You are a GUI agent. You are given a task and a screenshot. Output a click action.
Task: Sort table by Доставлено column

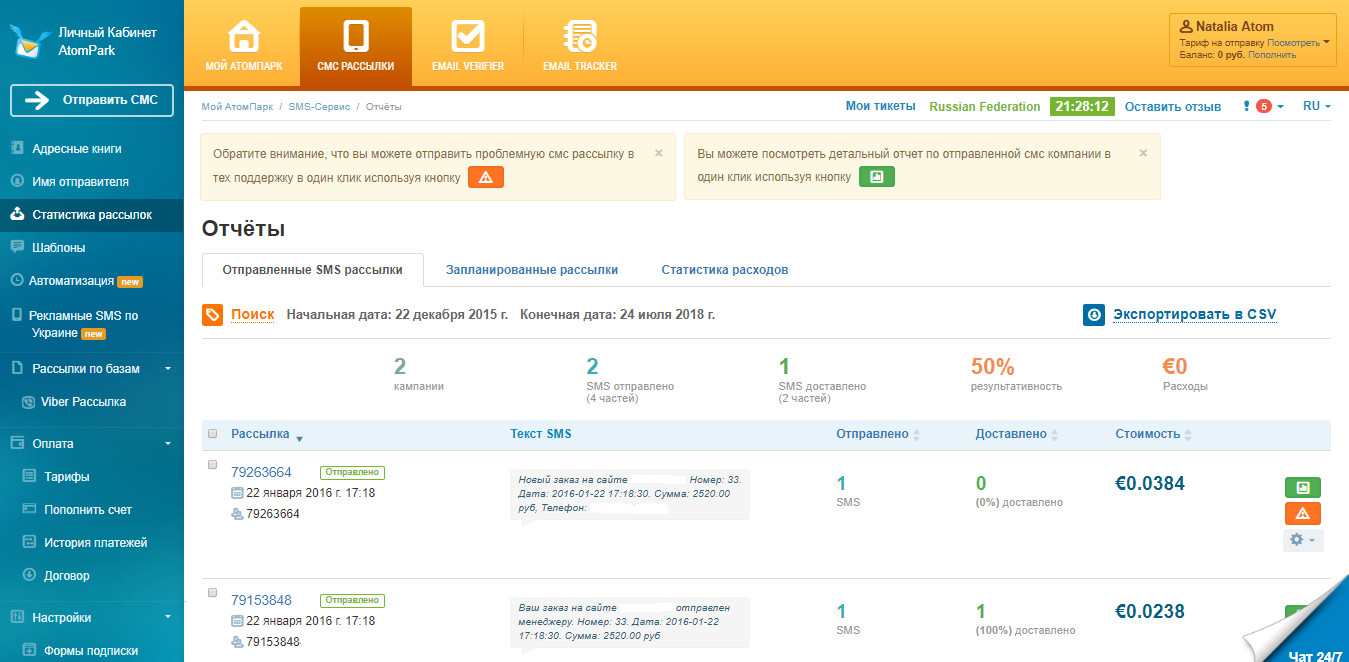pyautogui.click(x=1017, y=434)
